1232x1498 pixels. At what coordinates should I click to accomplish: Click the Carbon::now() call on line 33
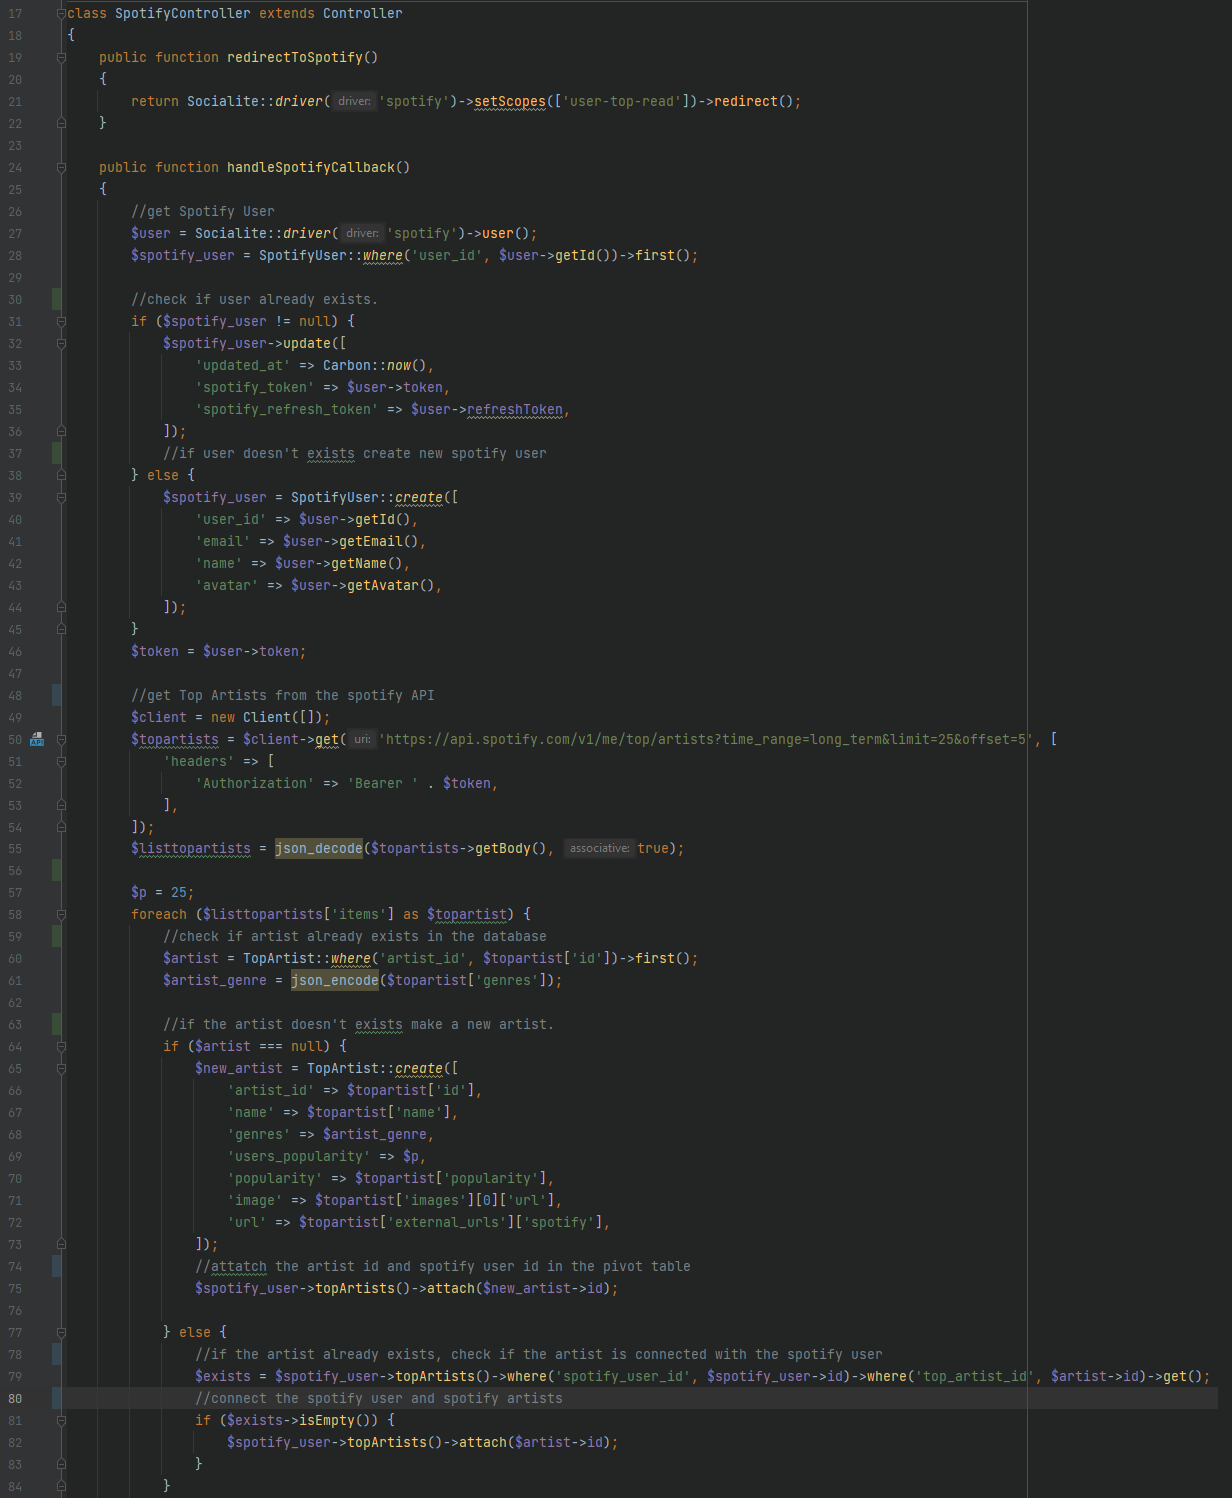375,366
